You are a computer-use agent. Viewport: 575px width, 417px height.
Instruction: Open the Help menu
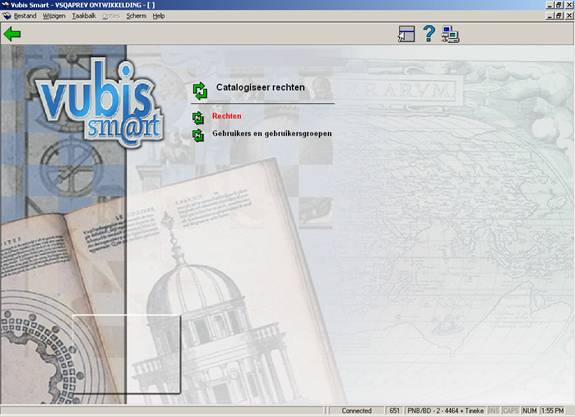158,16
